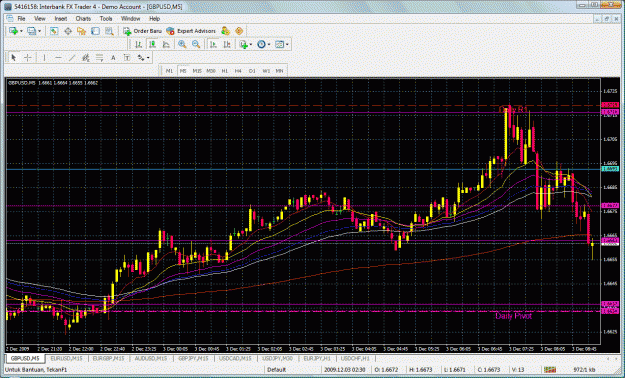Open the Tools menu
Screen dimensions: 625x378
106,19
